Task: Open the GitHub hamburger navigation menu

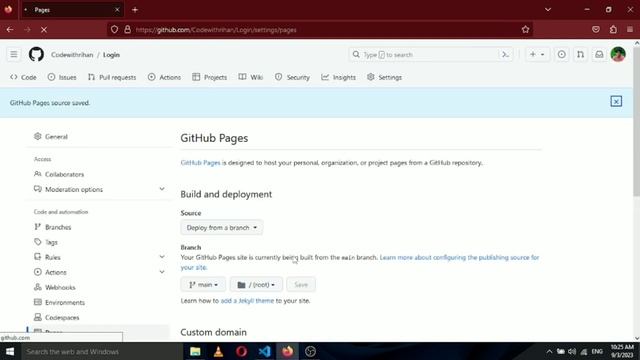Action: click(x=14, y=54)
